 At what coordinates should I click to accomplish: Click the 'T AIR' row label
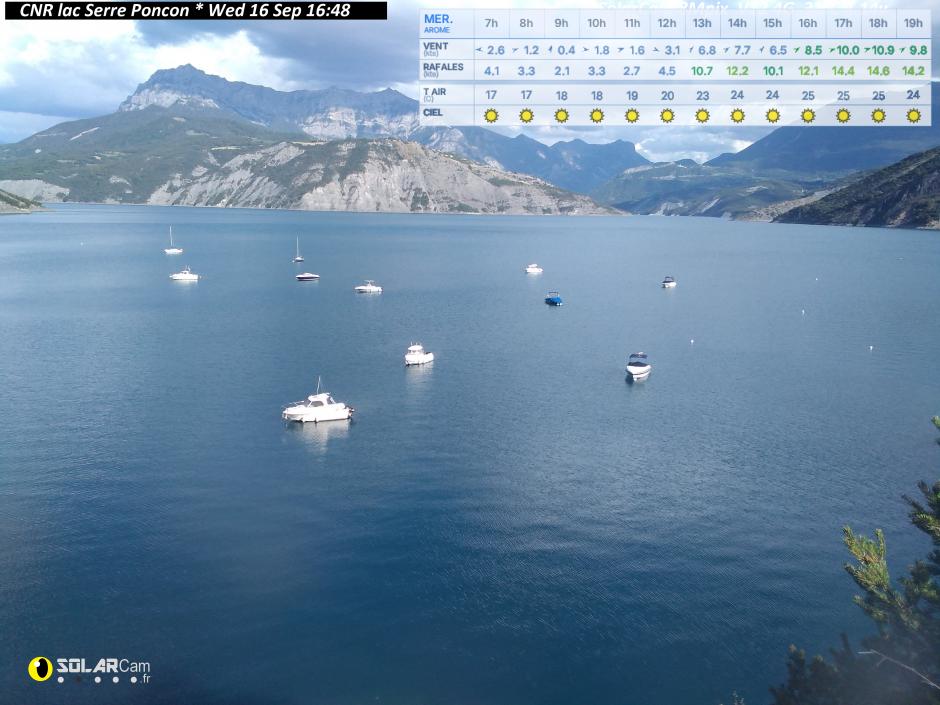(435, 94)
